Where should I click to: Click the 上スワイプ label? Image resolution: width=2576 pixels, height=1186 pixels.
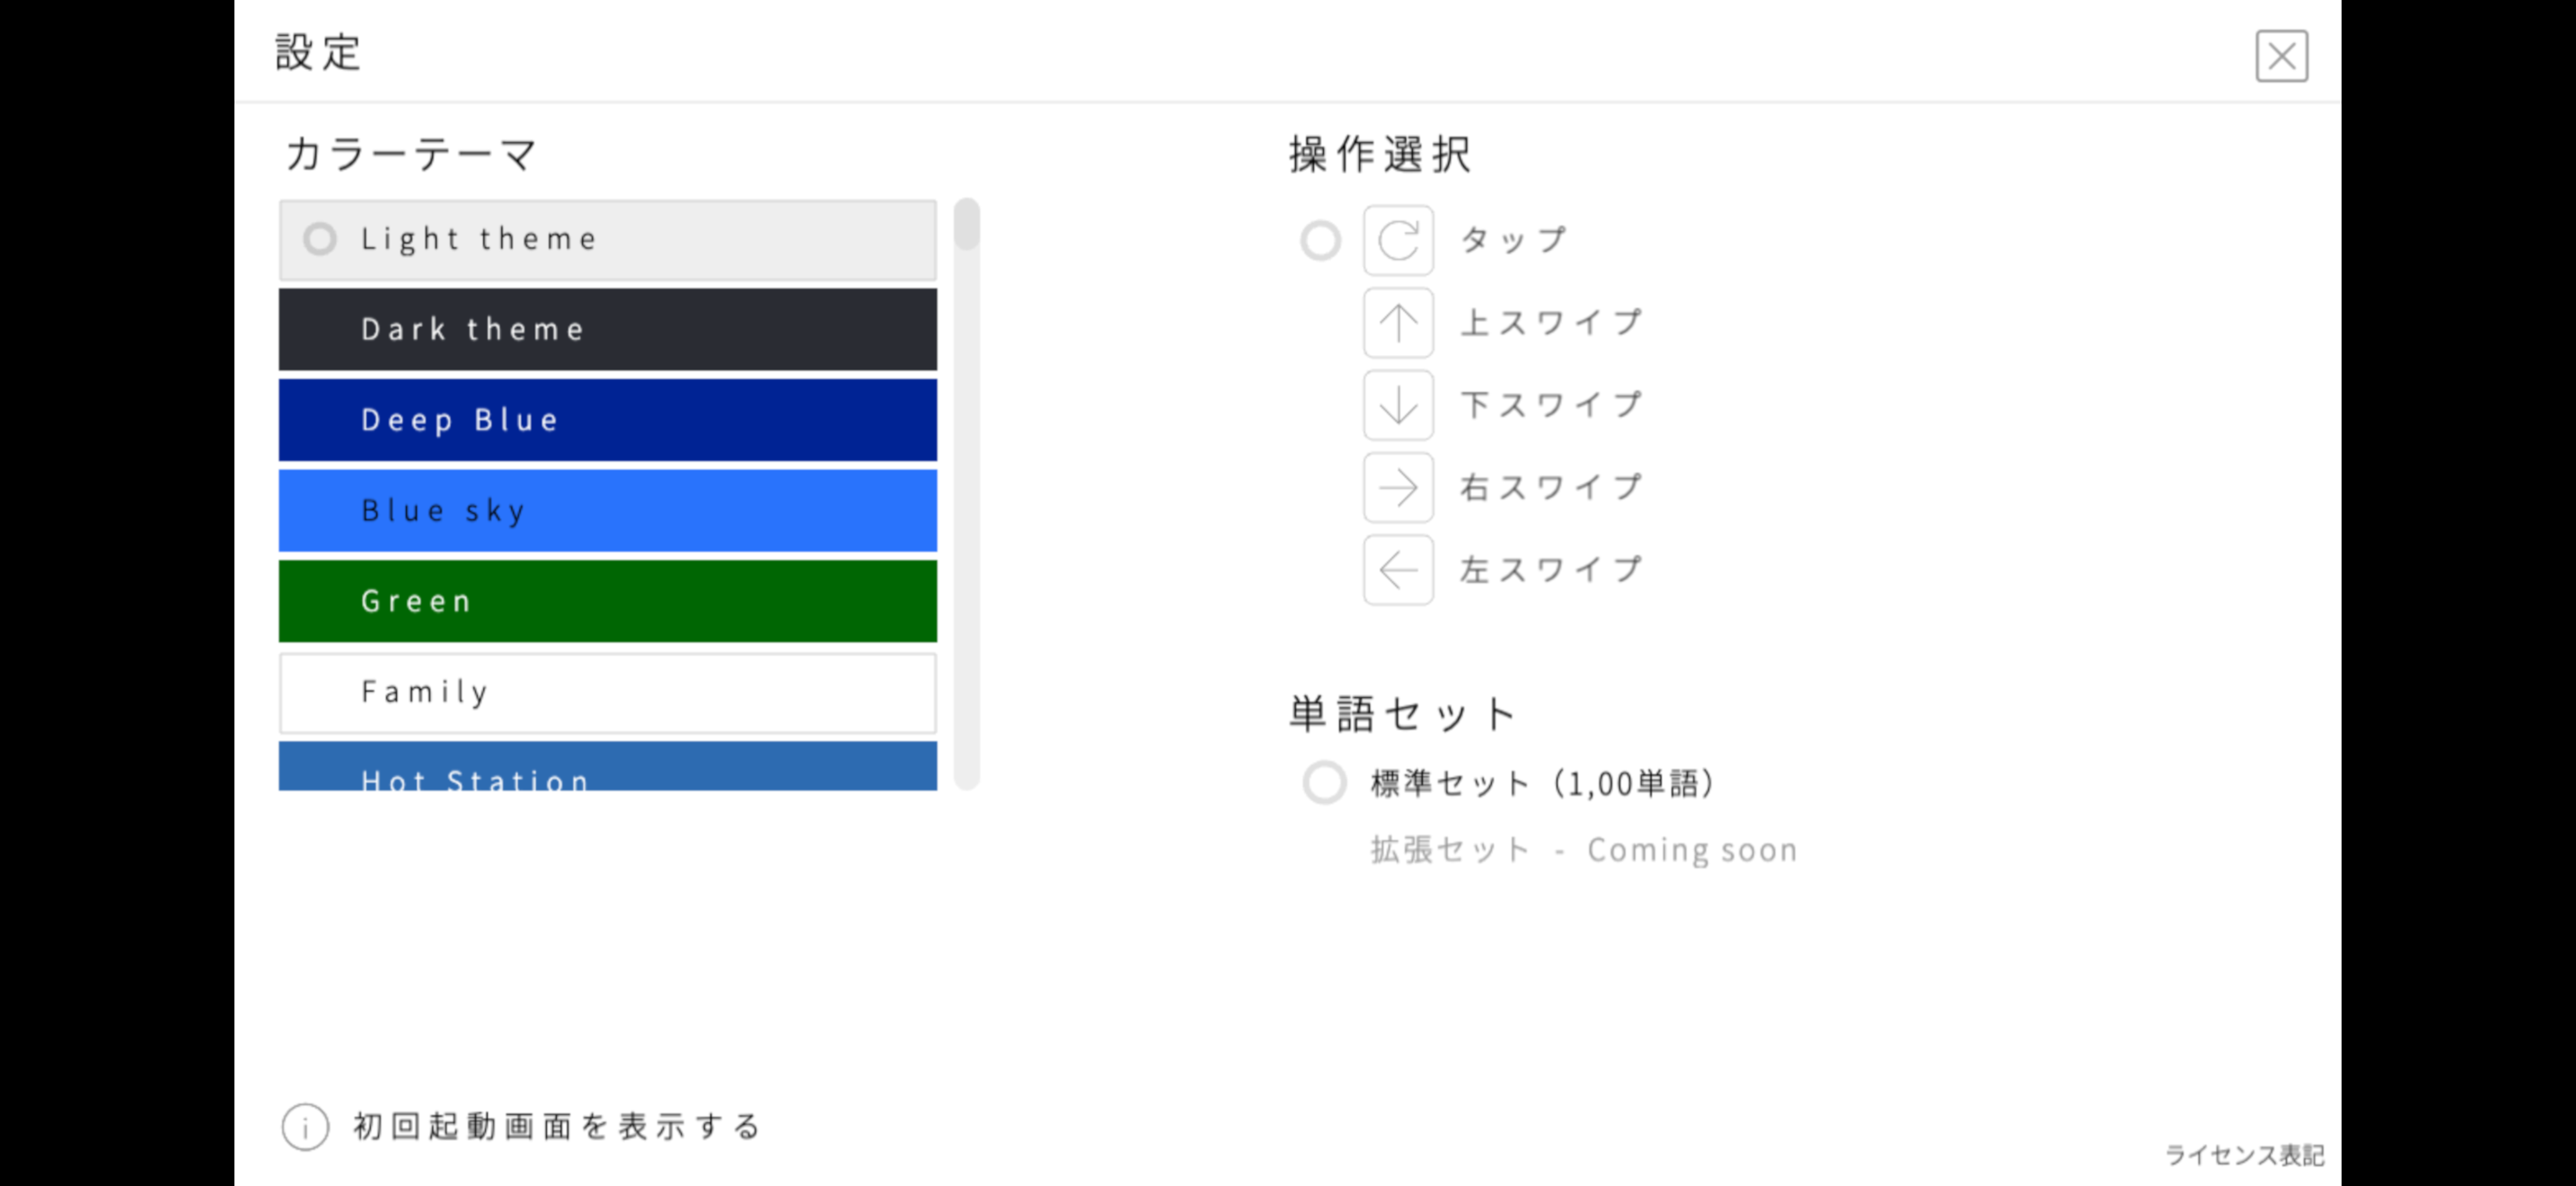[x=1551, y=323]
